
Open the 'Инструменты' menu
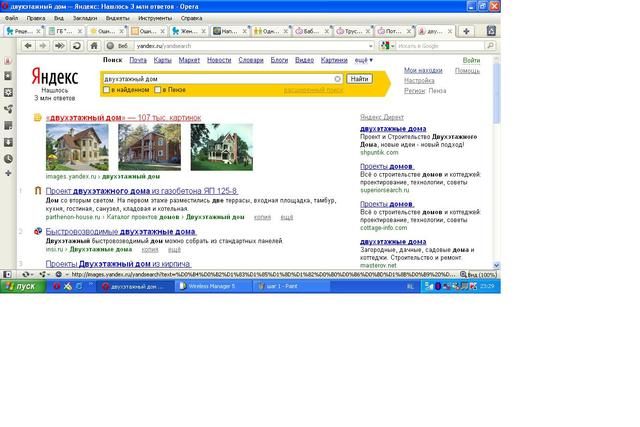[155, 18]
